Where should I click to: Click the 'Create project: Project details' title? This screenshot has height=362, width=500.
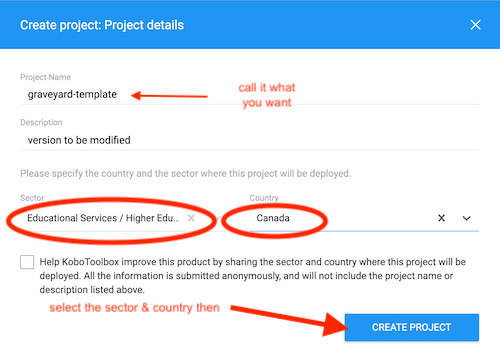click(102, 25)
